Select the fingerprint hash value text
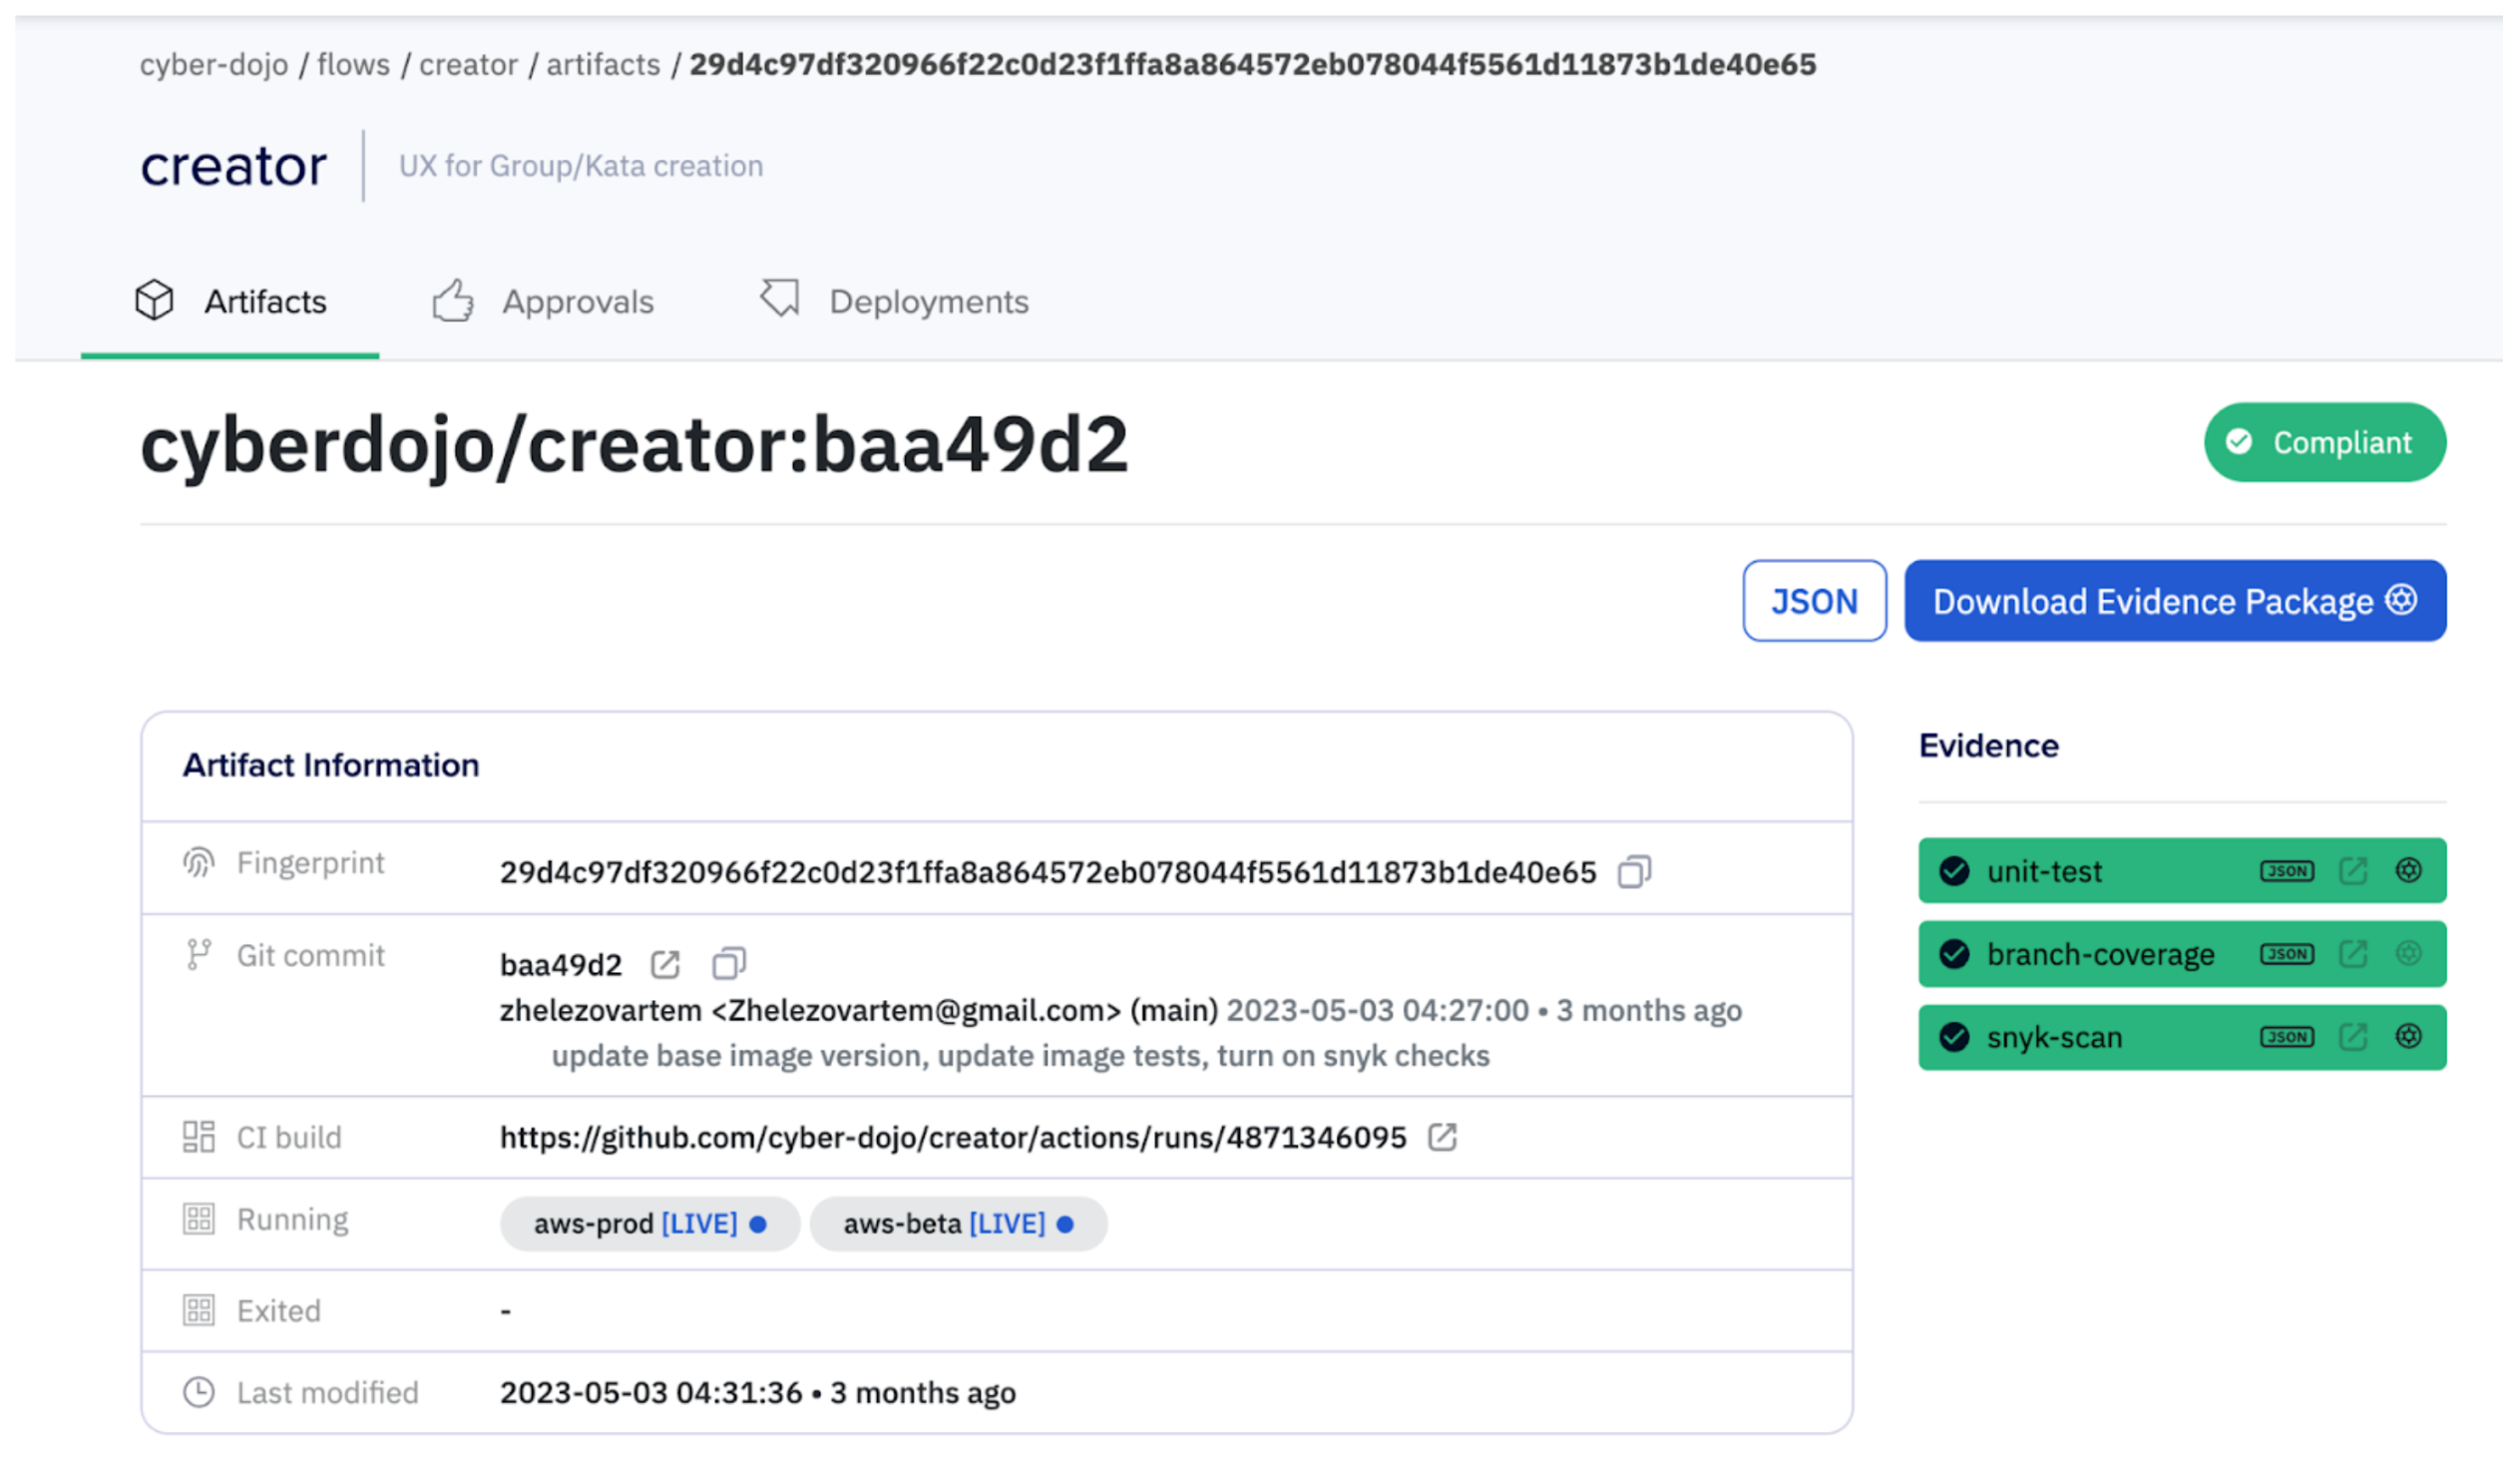 click(1049, 873)
